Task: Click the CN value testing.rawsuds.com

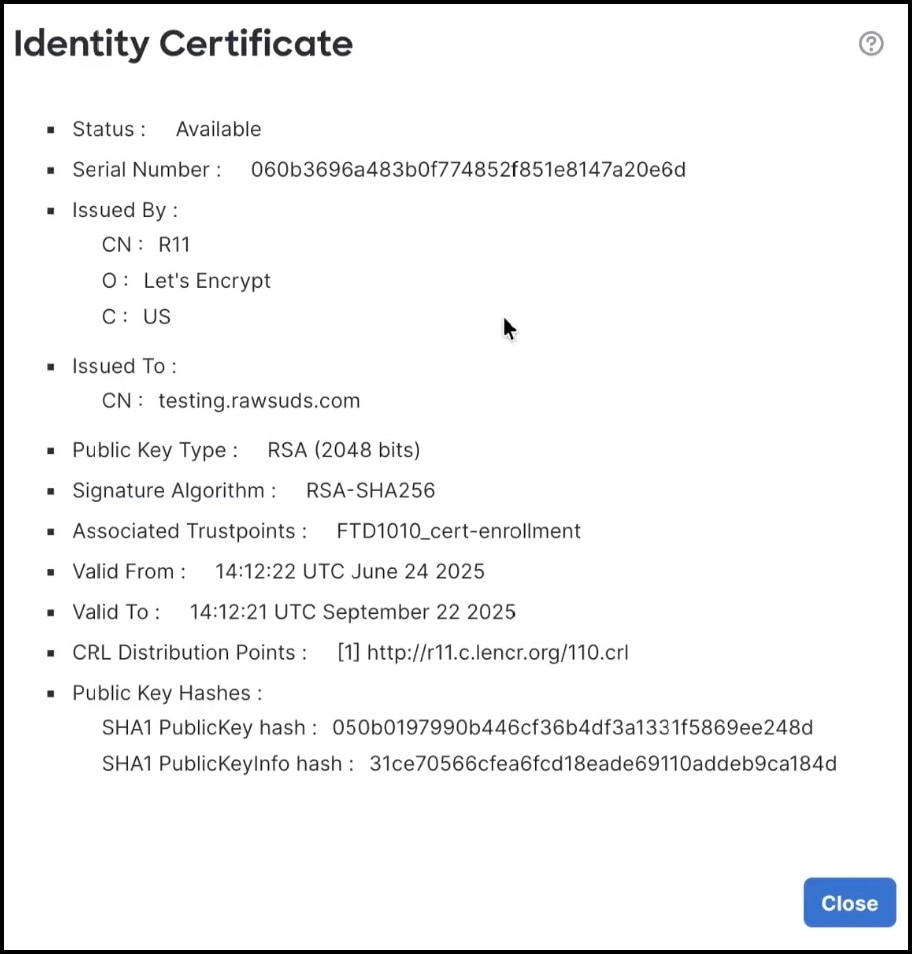Action: point(259,401)
